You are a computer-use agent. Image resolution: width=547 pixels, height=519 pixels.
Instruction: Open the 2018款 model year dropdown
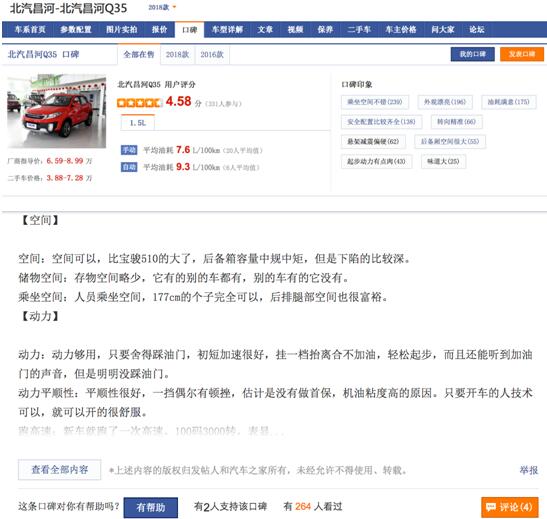(x=162, y=7)
